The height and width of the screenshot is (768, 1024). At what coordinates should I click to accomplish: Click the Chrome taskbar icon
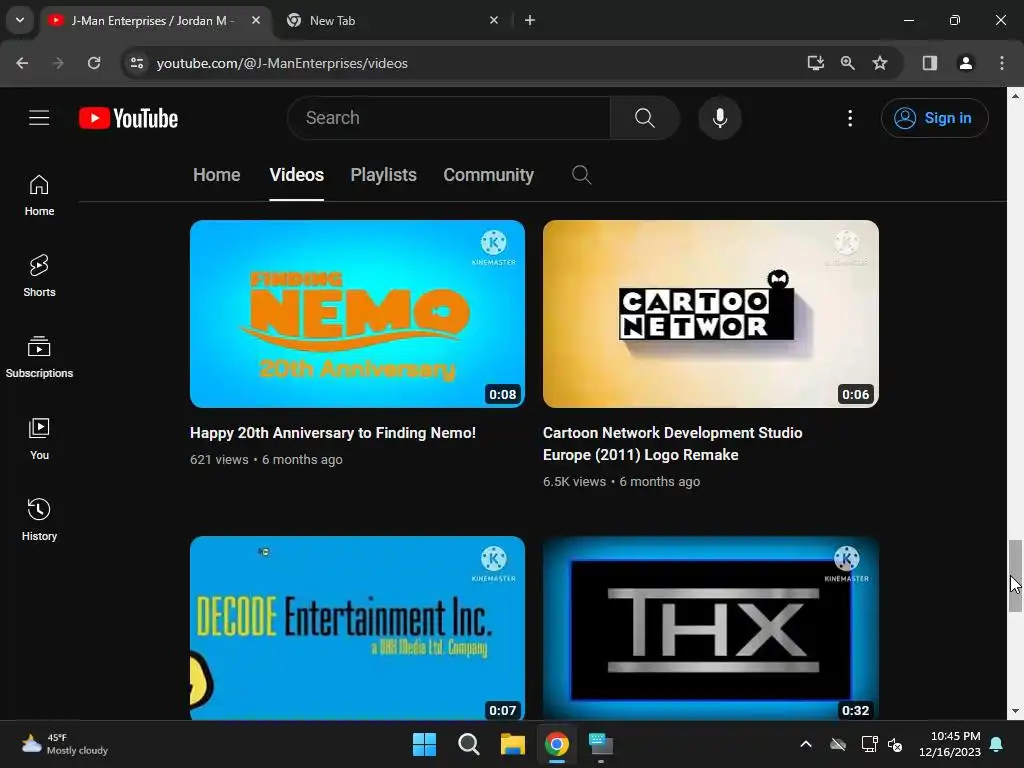point(556,744)
